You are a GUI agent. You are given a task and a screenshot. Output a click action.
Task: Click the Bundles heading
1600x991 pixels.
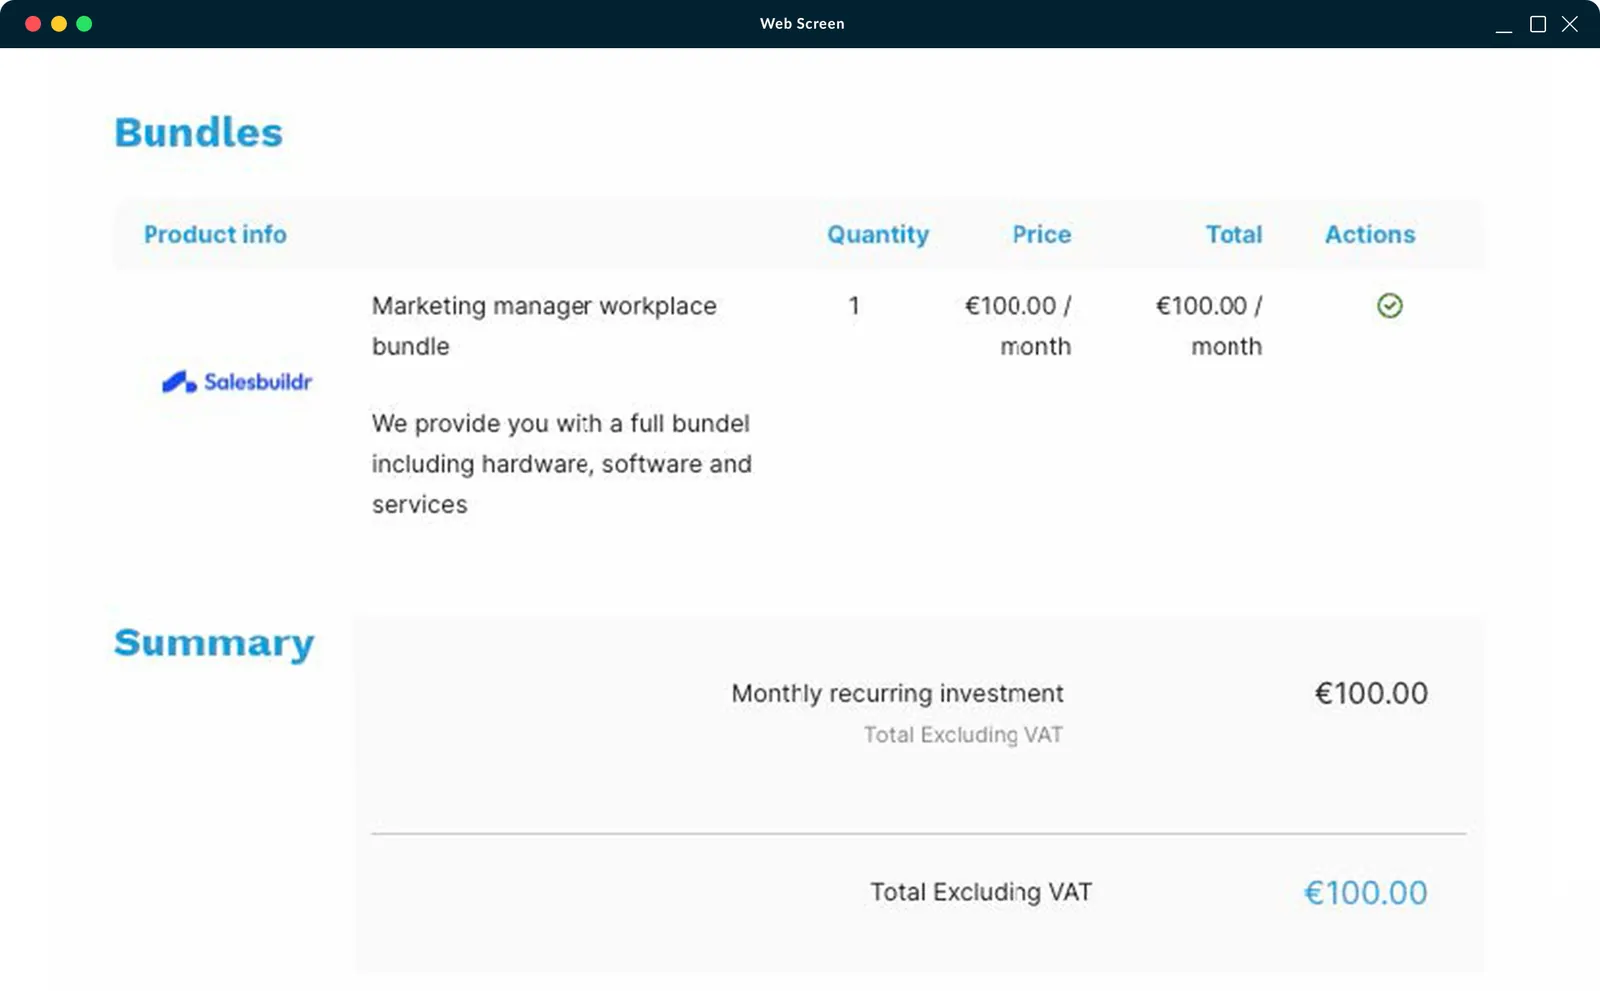click(x=199, y=132)
